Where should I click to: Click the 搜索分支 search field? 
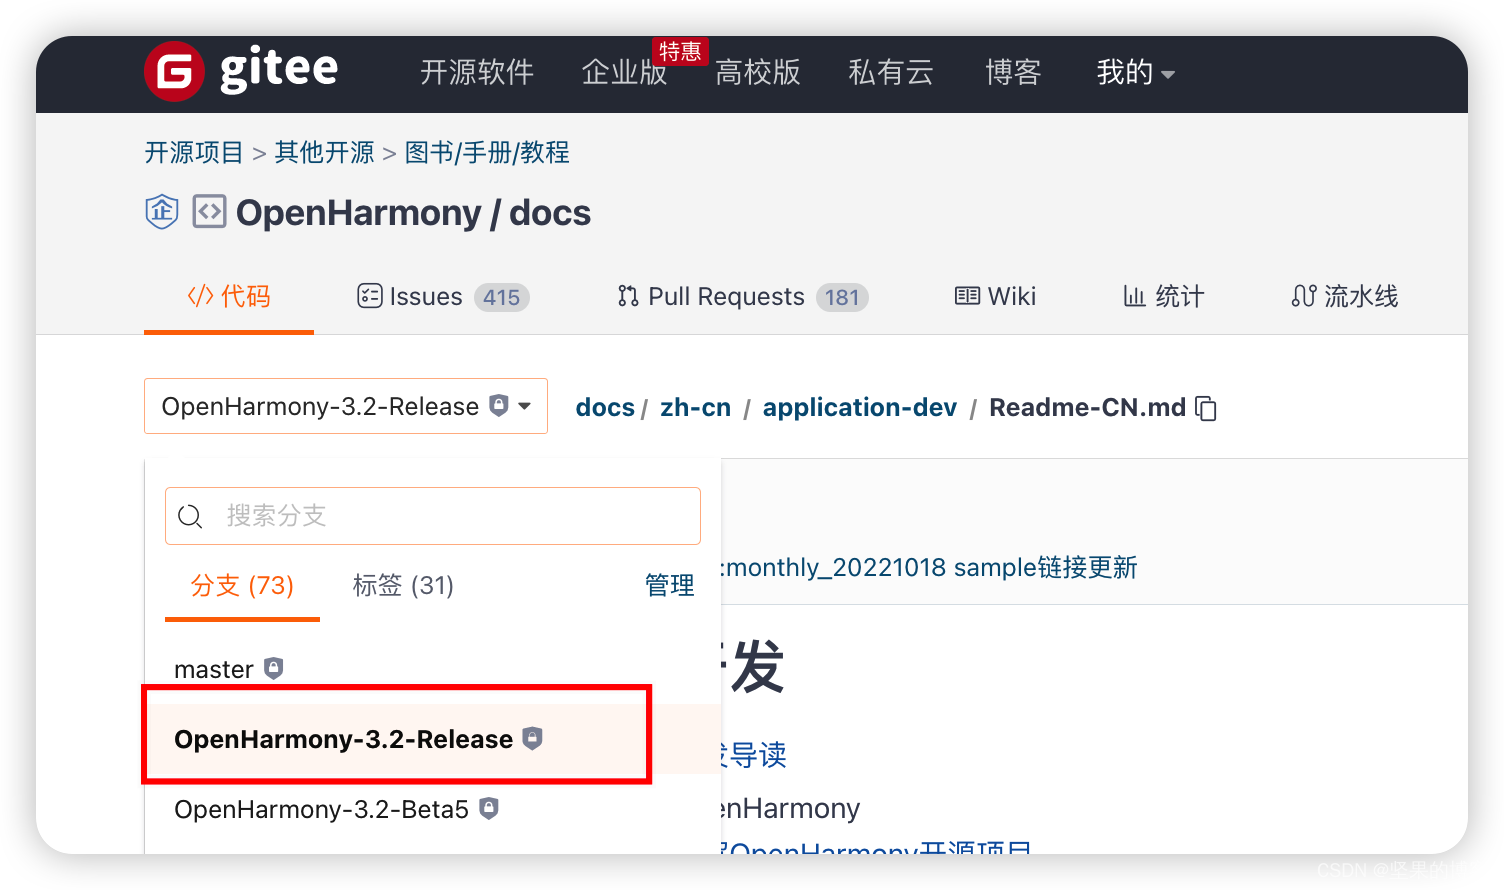pyautogui.click(x=433, y=516)
